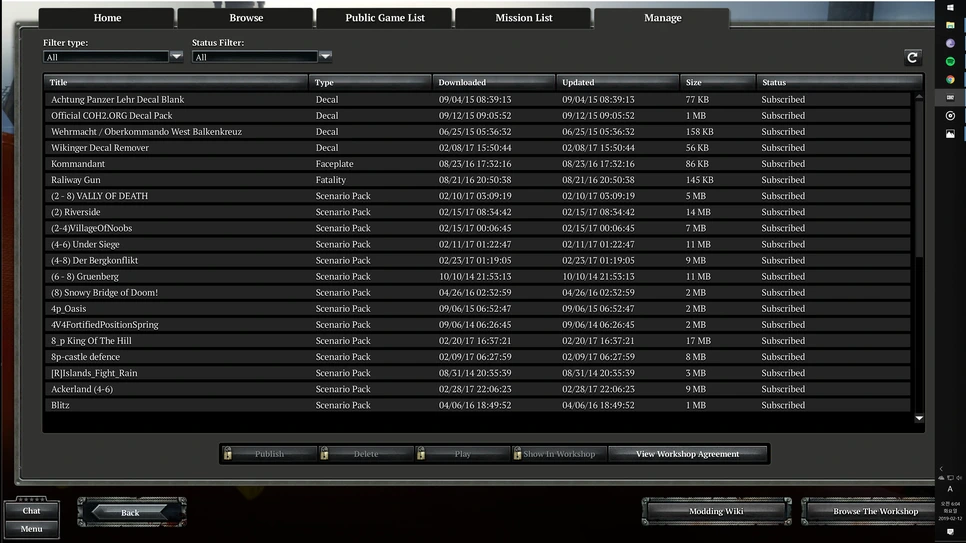Click the circular disc icon in the taskbar
This screenshot has height=543, width=966.
[950, 115]
